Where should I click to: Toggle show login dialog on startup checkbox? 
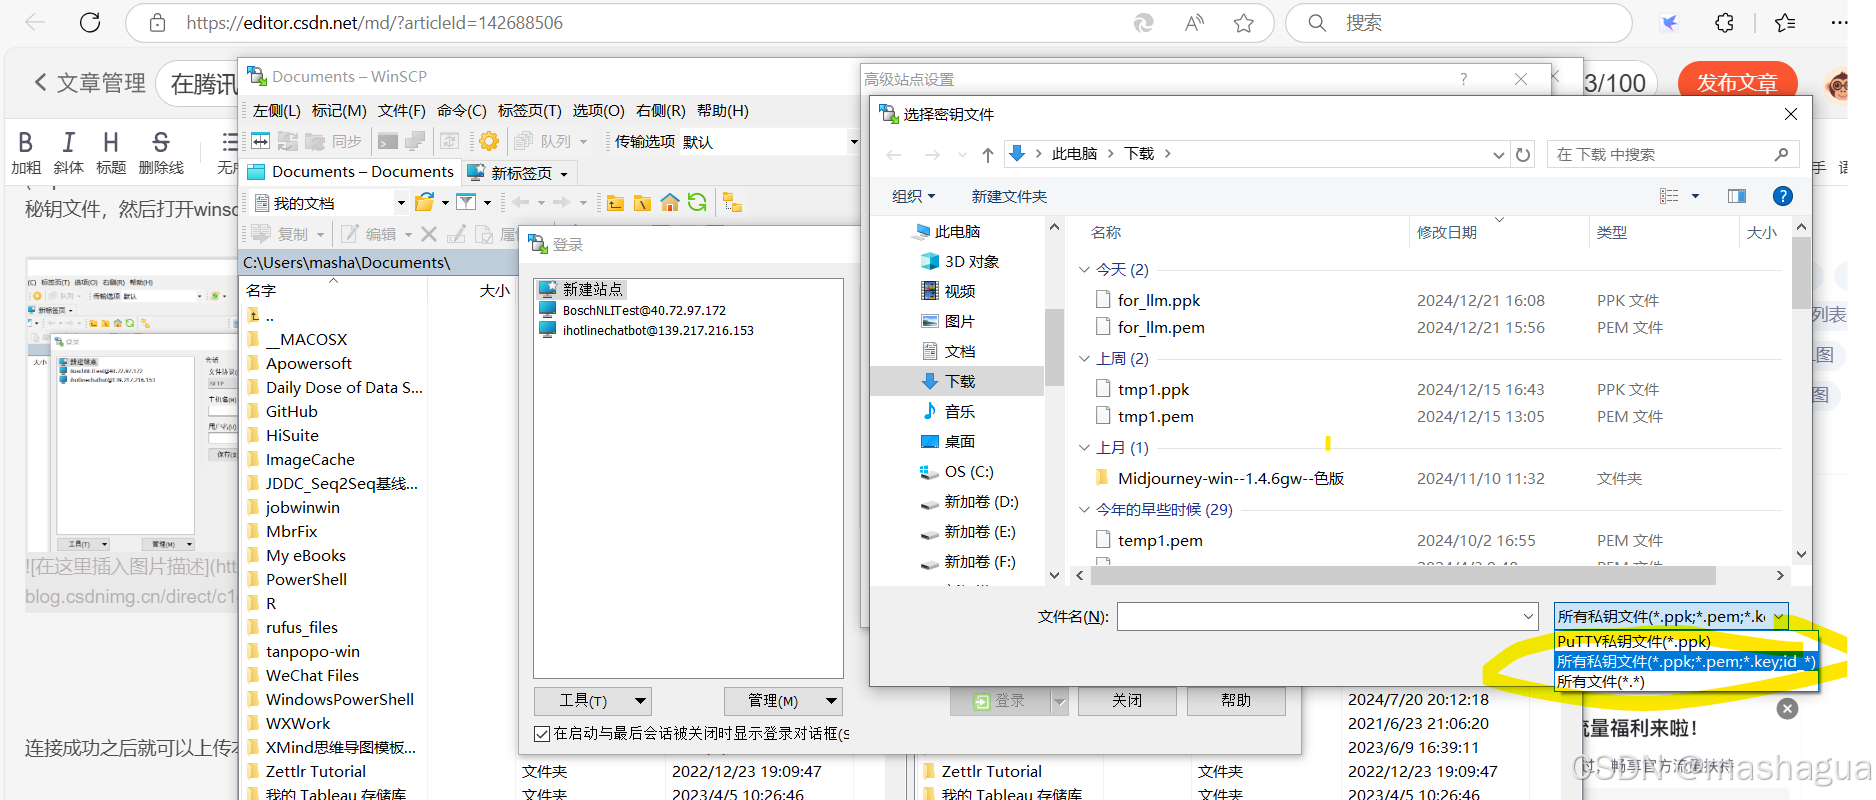tap(541, 734)
